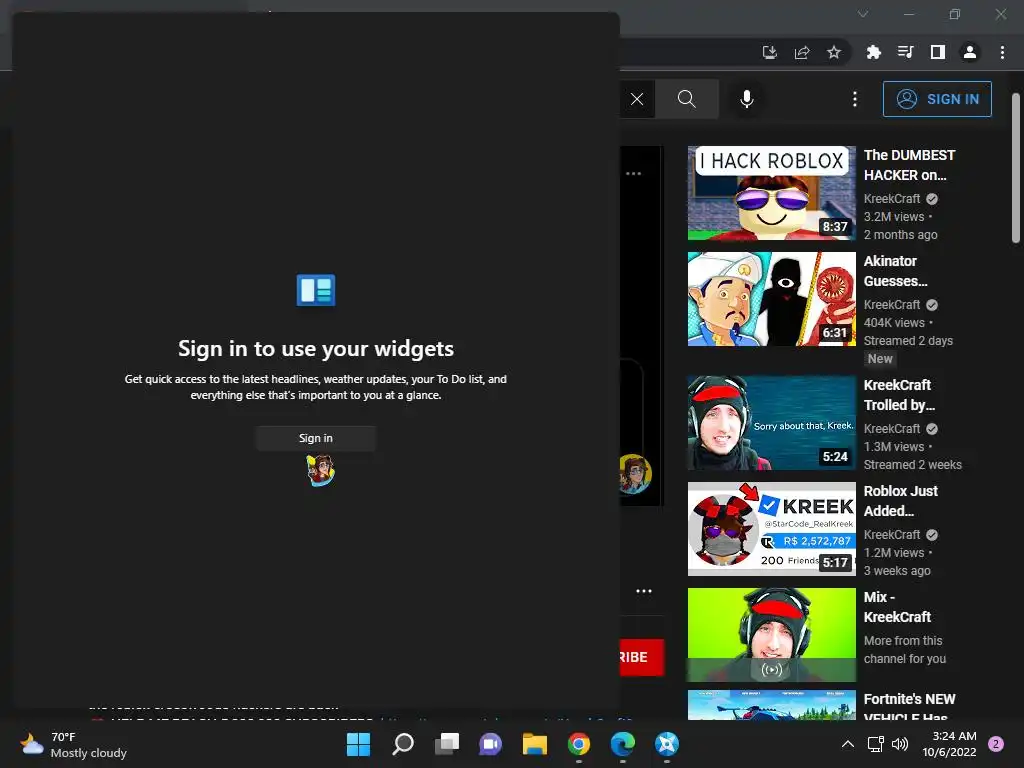1024x768 pixels.
Task: Click the YouTube page vertical scrollbar
Action: [1016, 168]
